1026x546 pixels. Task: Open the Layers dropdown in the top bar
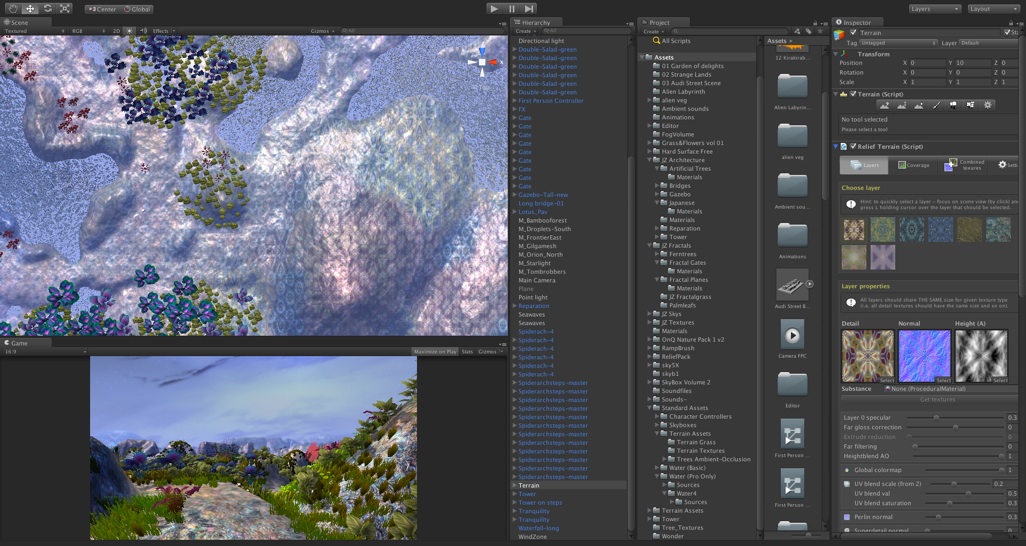[x=934, y=8]
